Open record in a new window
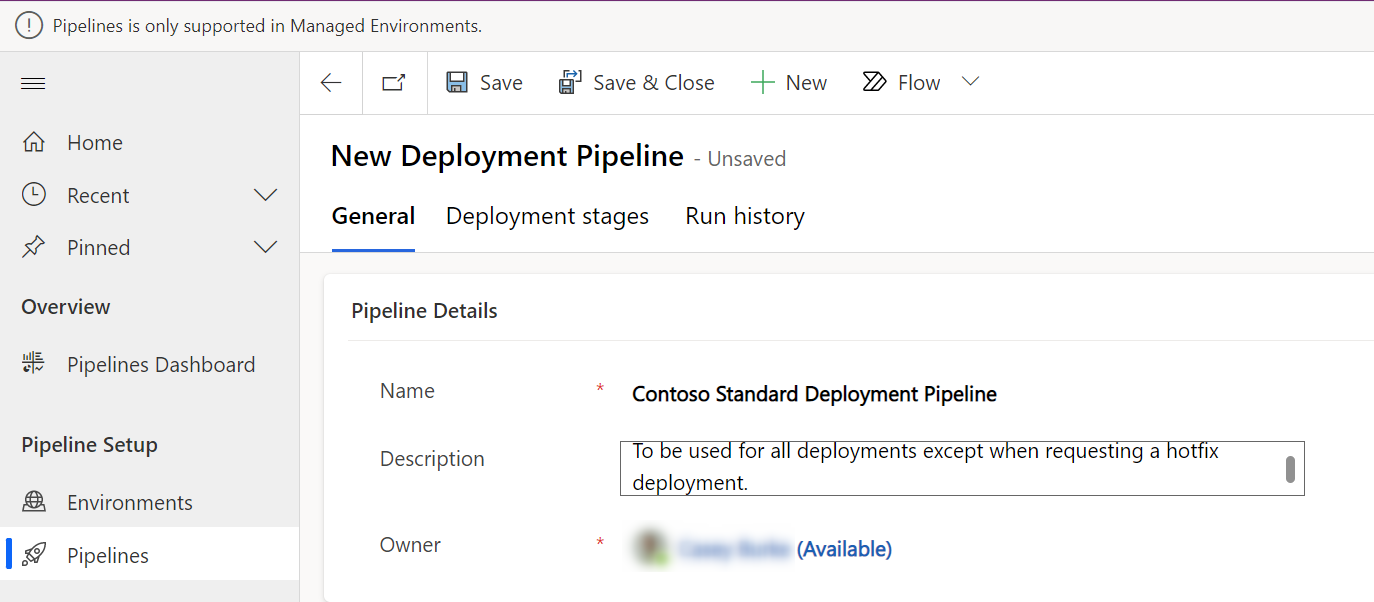1374x602 pixels. (393, 82)
